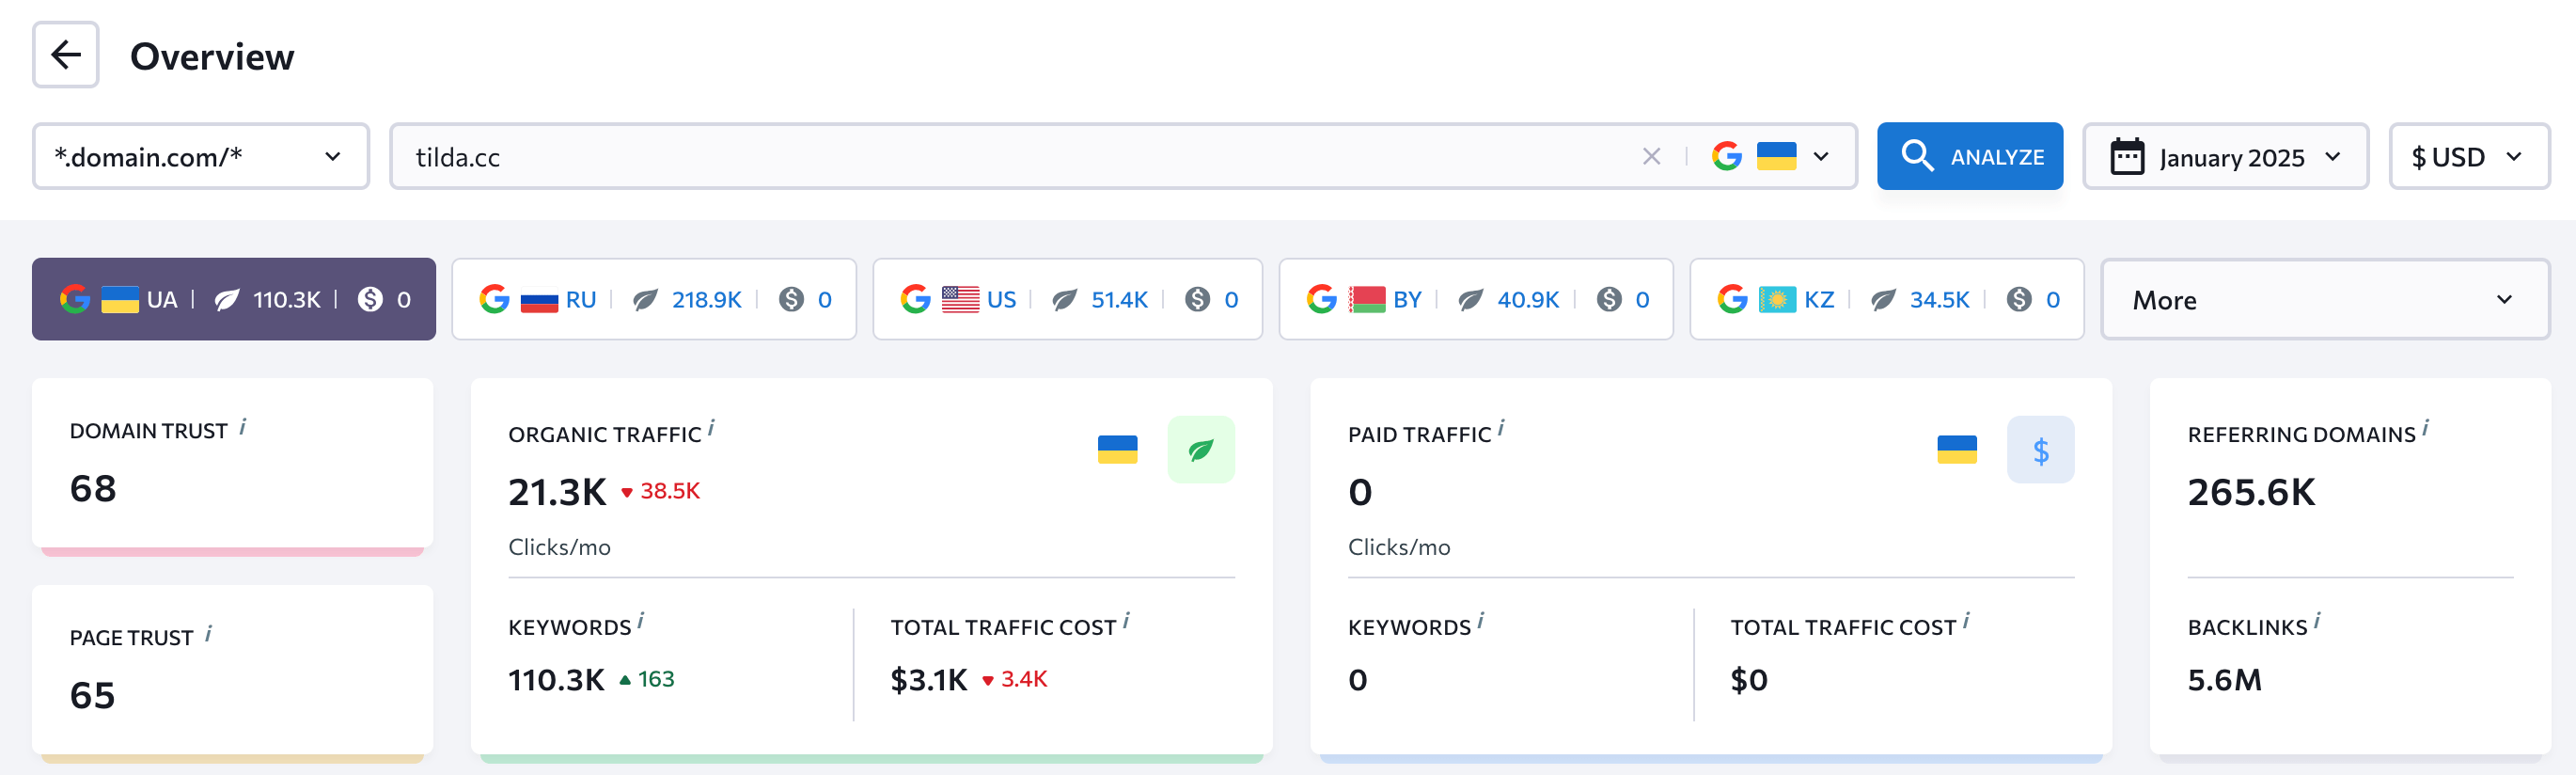Click organic Total Traffic Cost info icon
The image size is (2576, 775).
click(x=1126, y=621)
